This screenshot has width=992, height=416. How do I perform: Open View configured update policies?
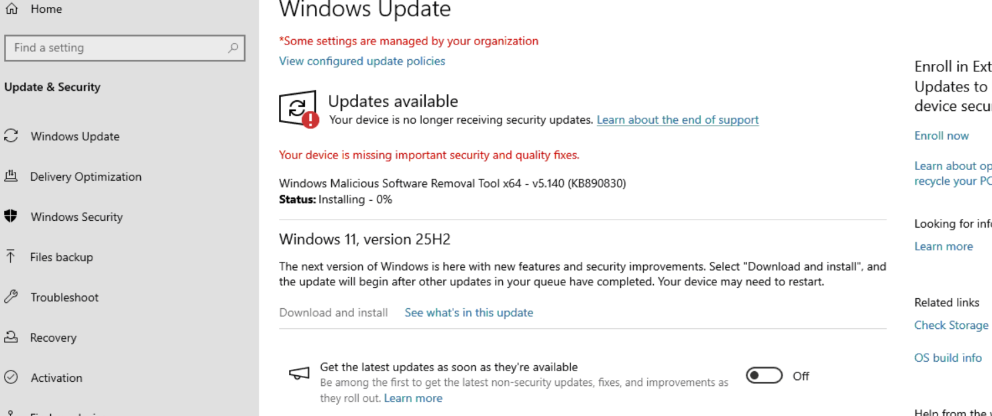(362, 61)
